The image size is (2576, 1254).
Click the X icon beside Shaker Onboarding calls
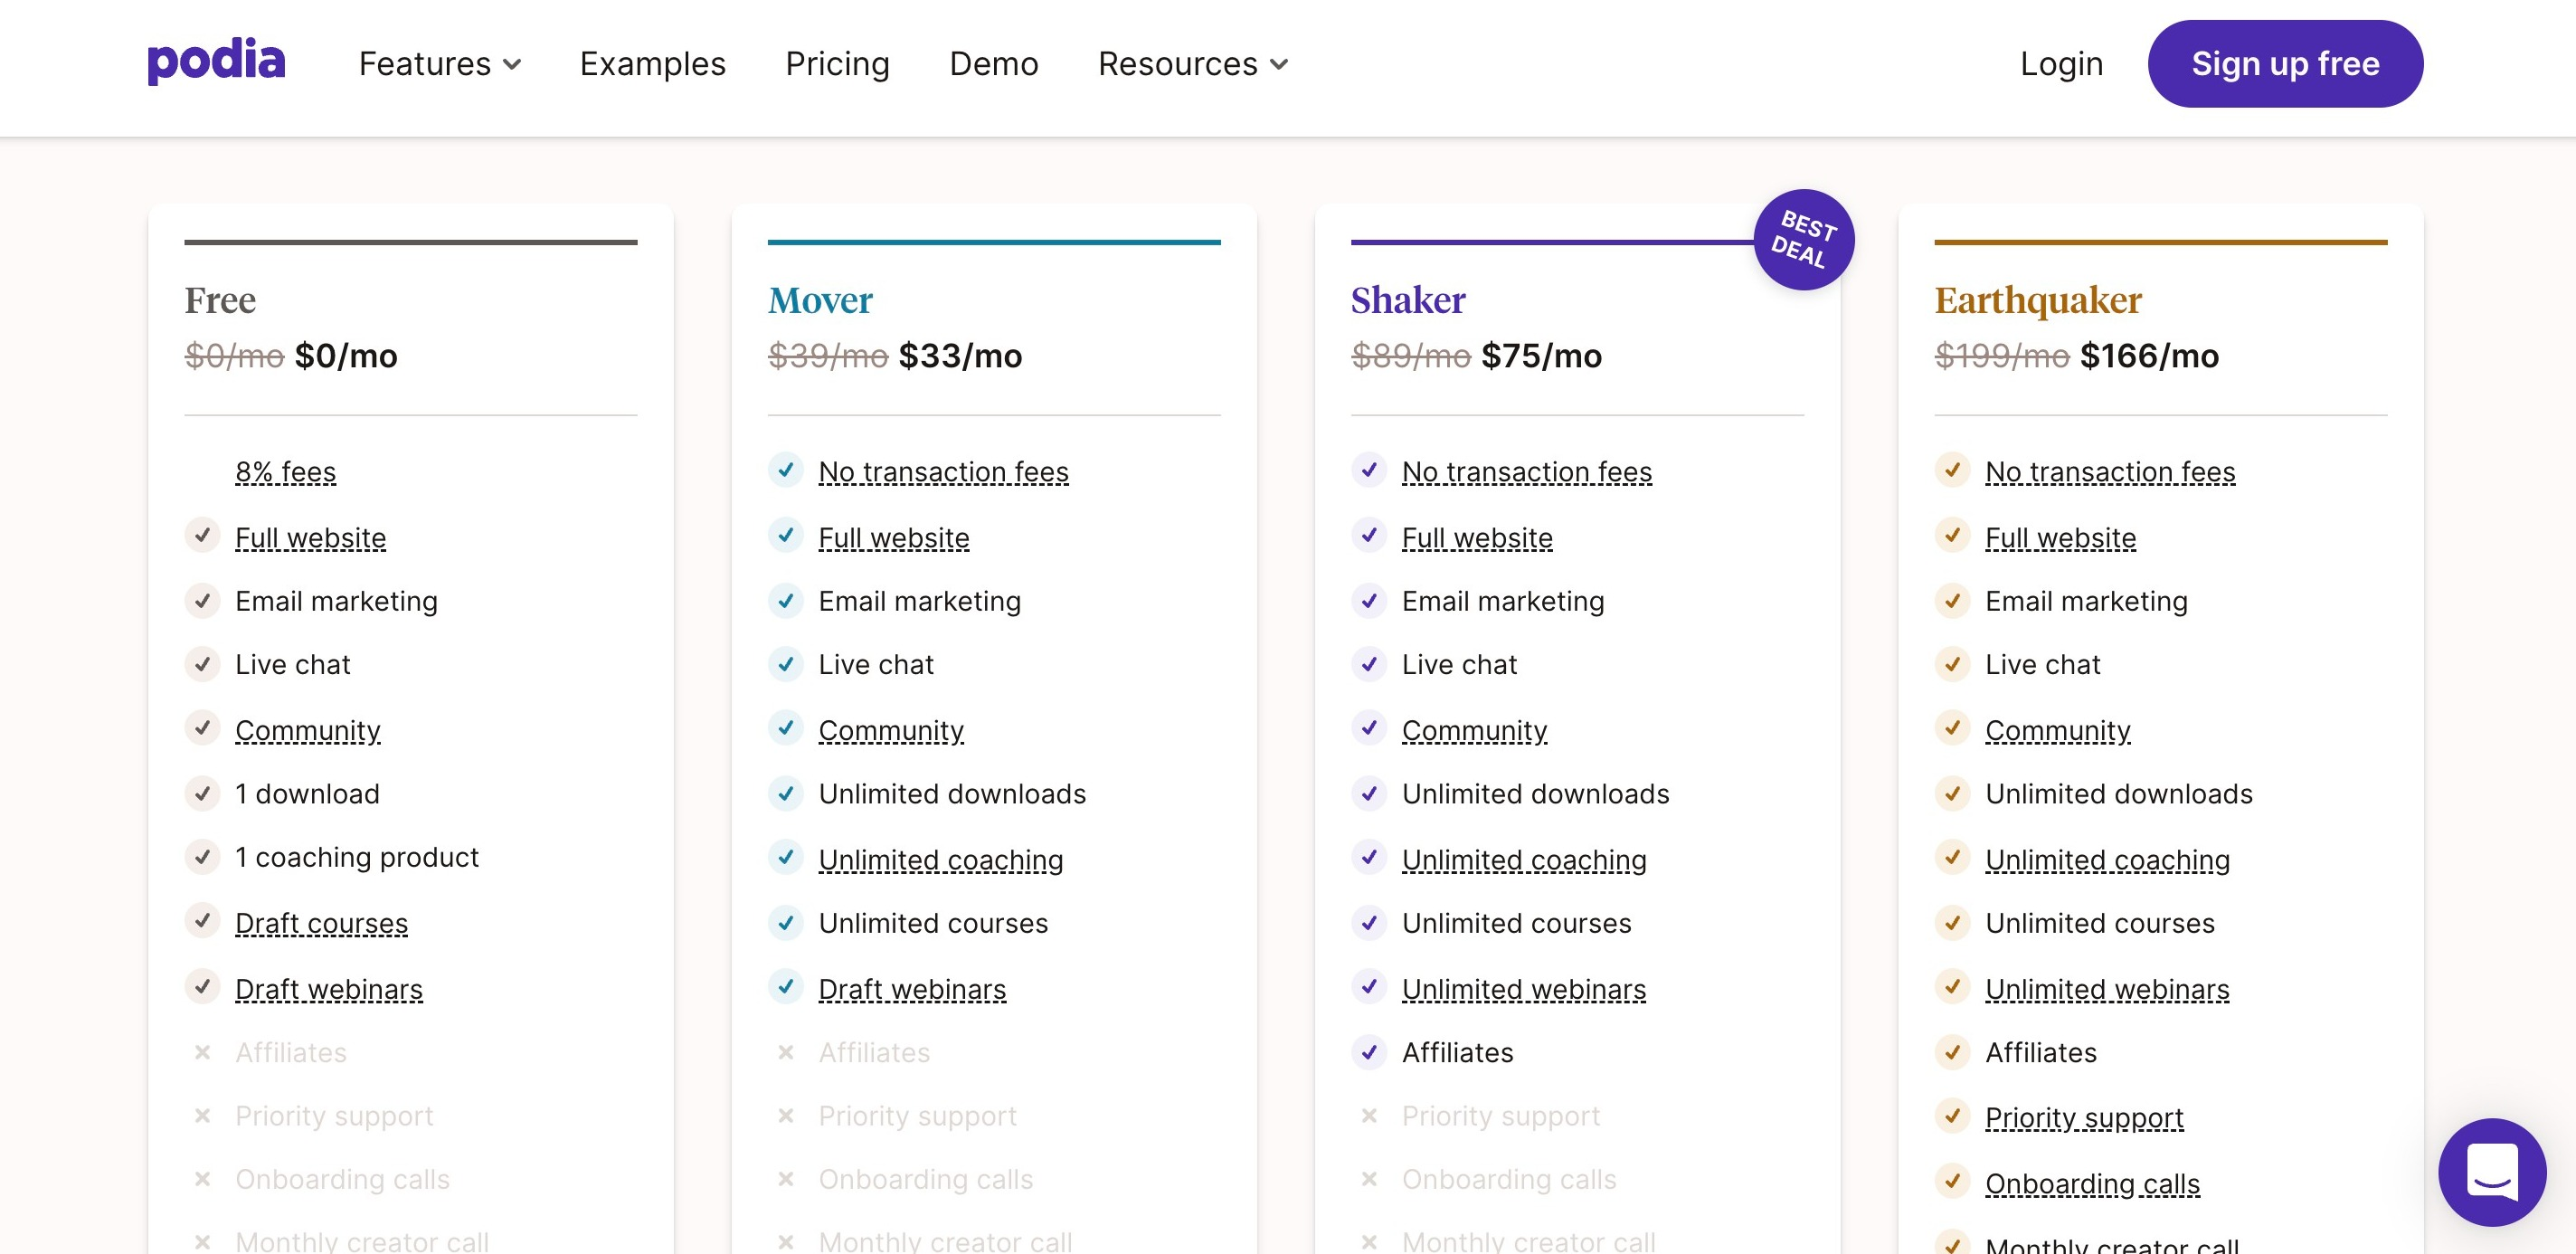click(1369, 1179)
